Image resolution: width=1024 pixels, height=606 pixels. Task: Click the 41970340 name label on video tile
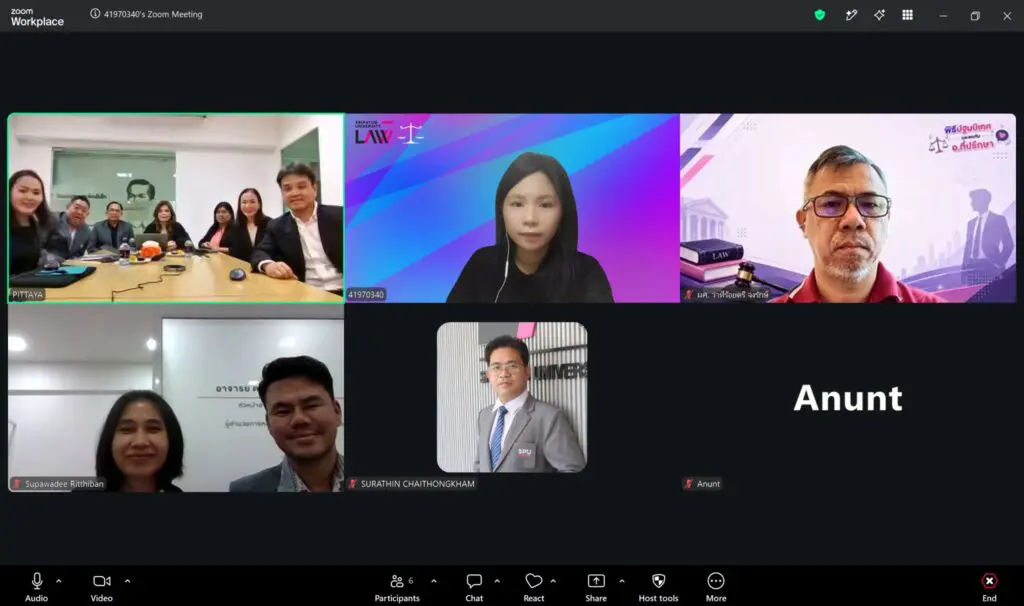click(x=366, y=295)
